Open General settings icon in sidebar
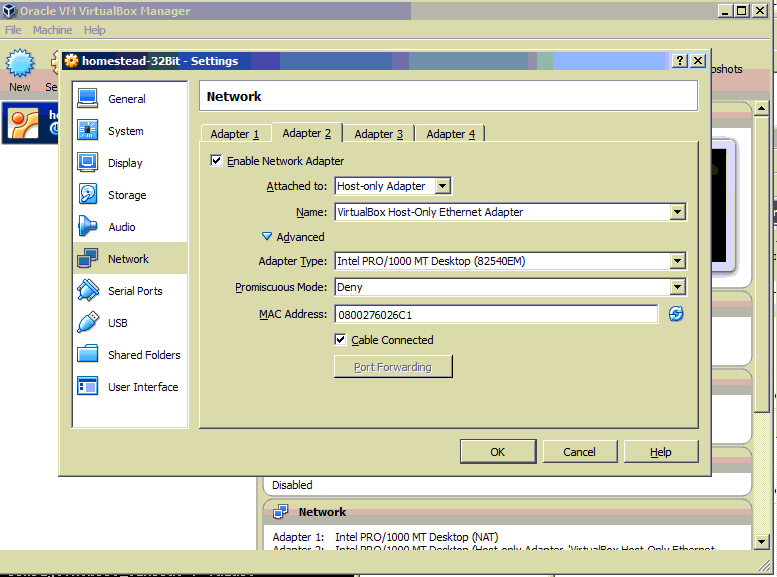777x577 pixels. point(88,98)
